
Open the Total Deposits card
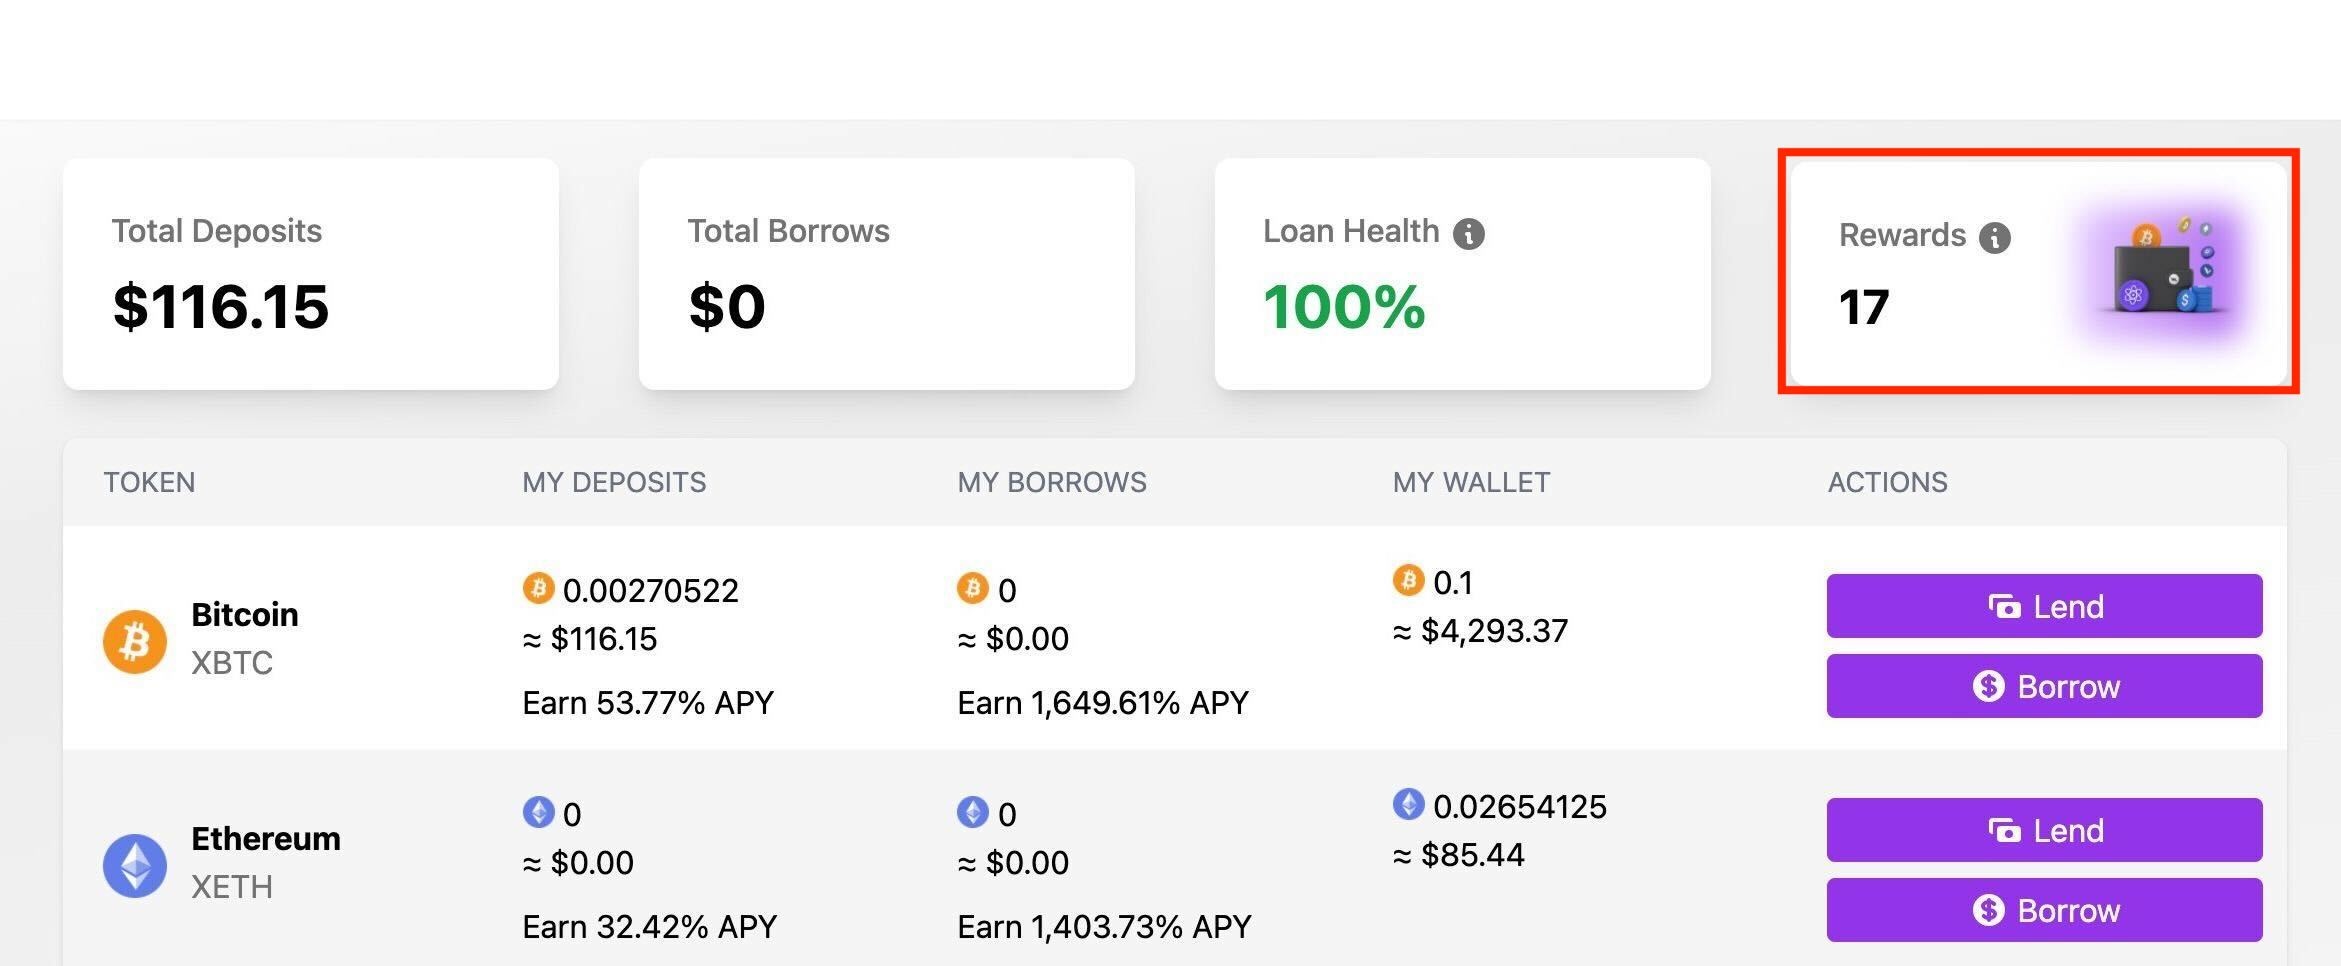coord(310,274)
